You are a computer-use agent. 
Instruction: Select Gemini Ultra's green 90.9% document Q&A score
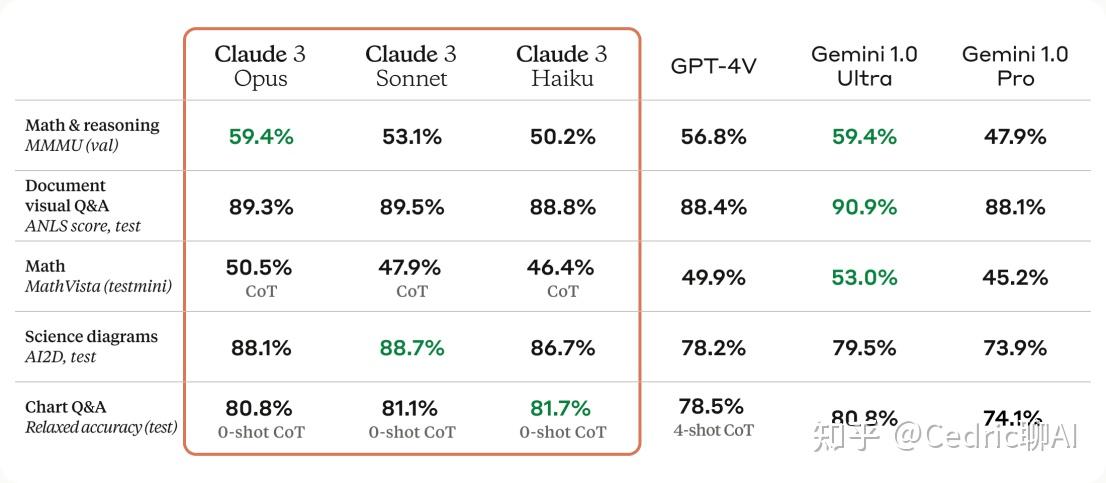(x=864, y=207)
